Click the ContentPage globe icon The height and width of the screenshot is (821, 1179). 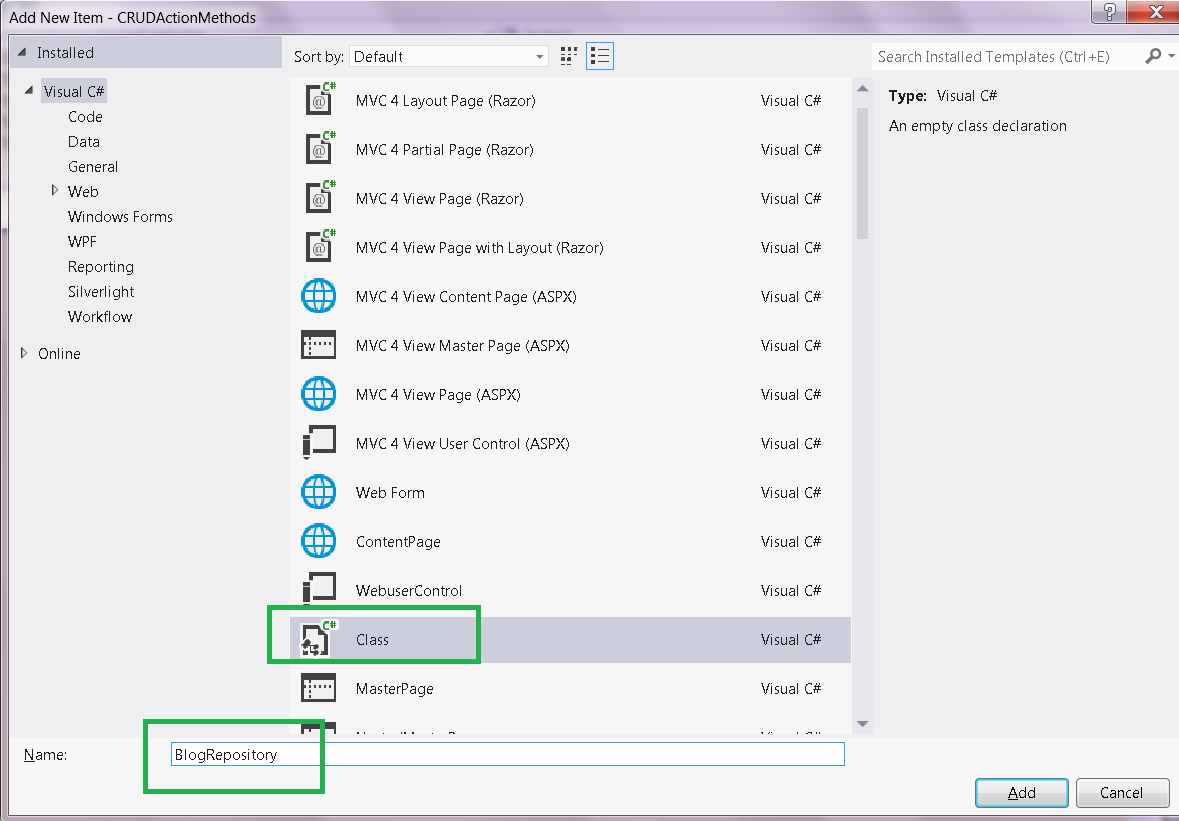tap(318, 541)
